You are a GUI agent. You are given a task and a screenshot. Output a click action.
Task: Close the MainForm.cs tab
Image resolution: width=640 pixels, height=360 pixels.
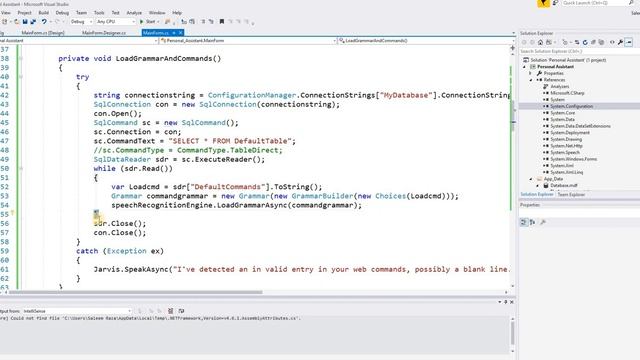pyautogui.click(x=180, y=33)
